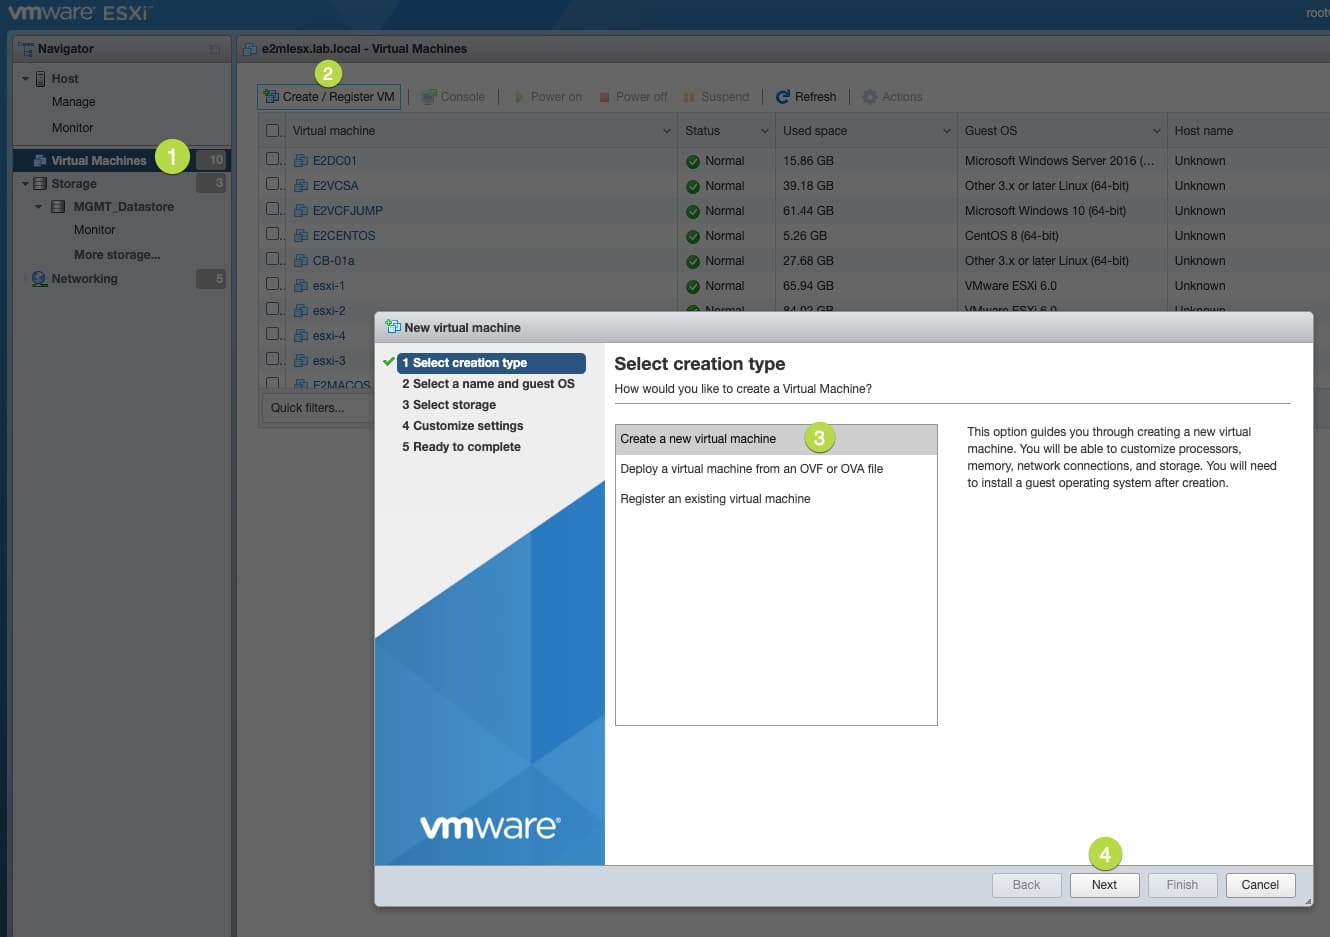
Task: Collapse the Navigator panel with the minimize icon
Action: (214, 49)
